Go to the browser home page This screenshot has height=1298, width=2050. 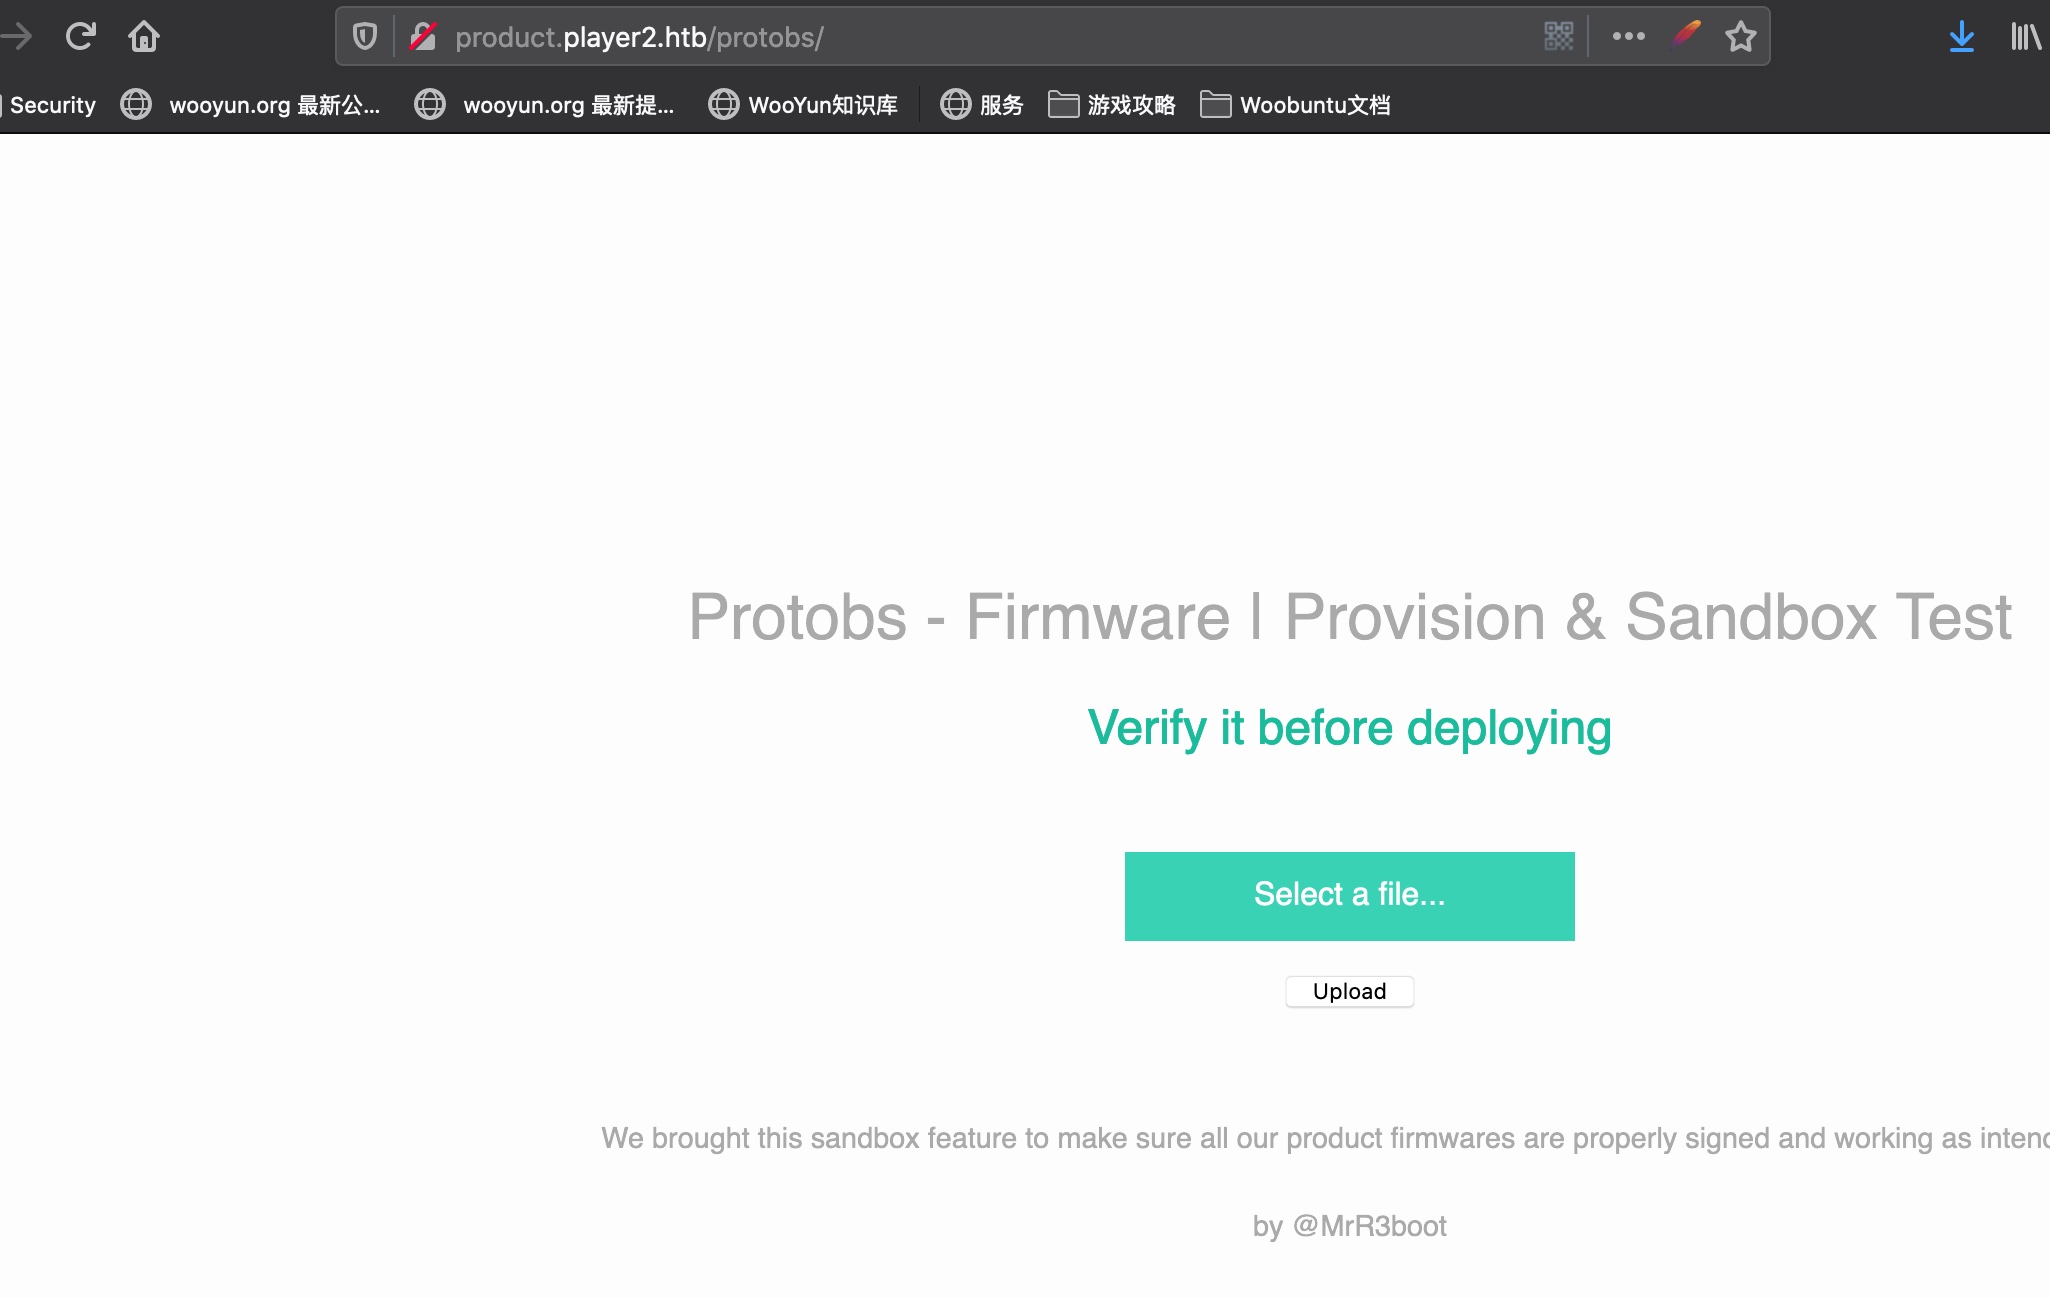click(144, 37)
